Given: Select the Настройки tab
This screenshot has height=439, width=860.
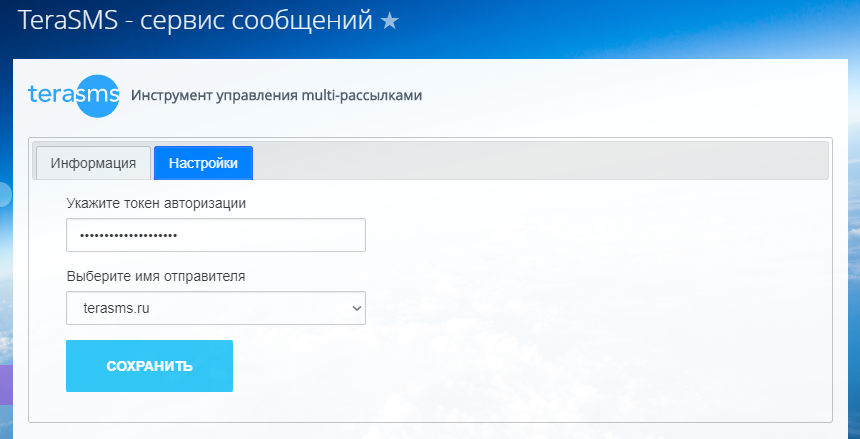Looking at the screenshot, I should 203,163.
